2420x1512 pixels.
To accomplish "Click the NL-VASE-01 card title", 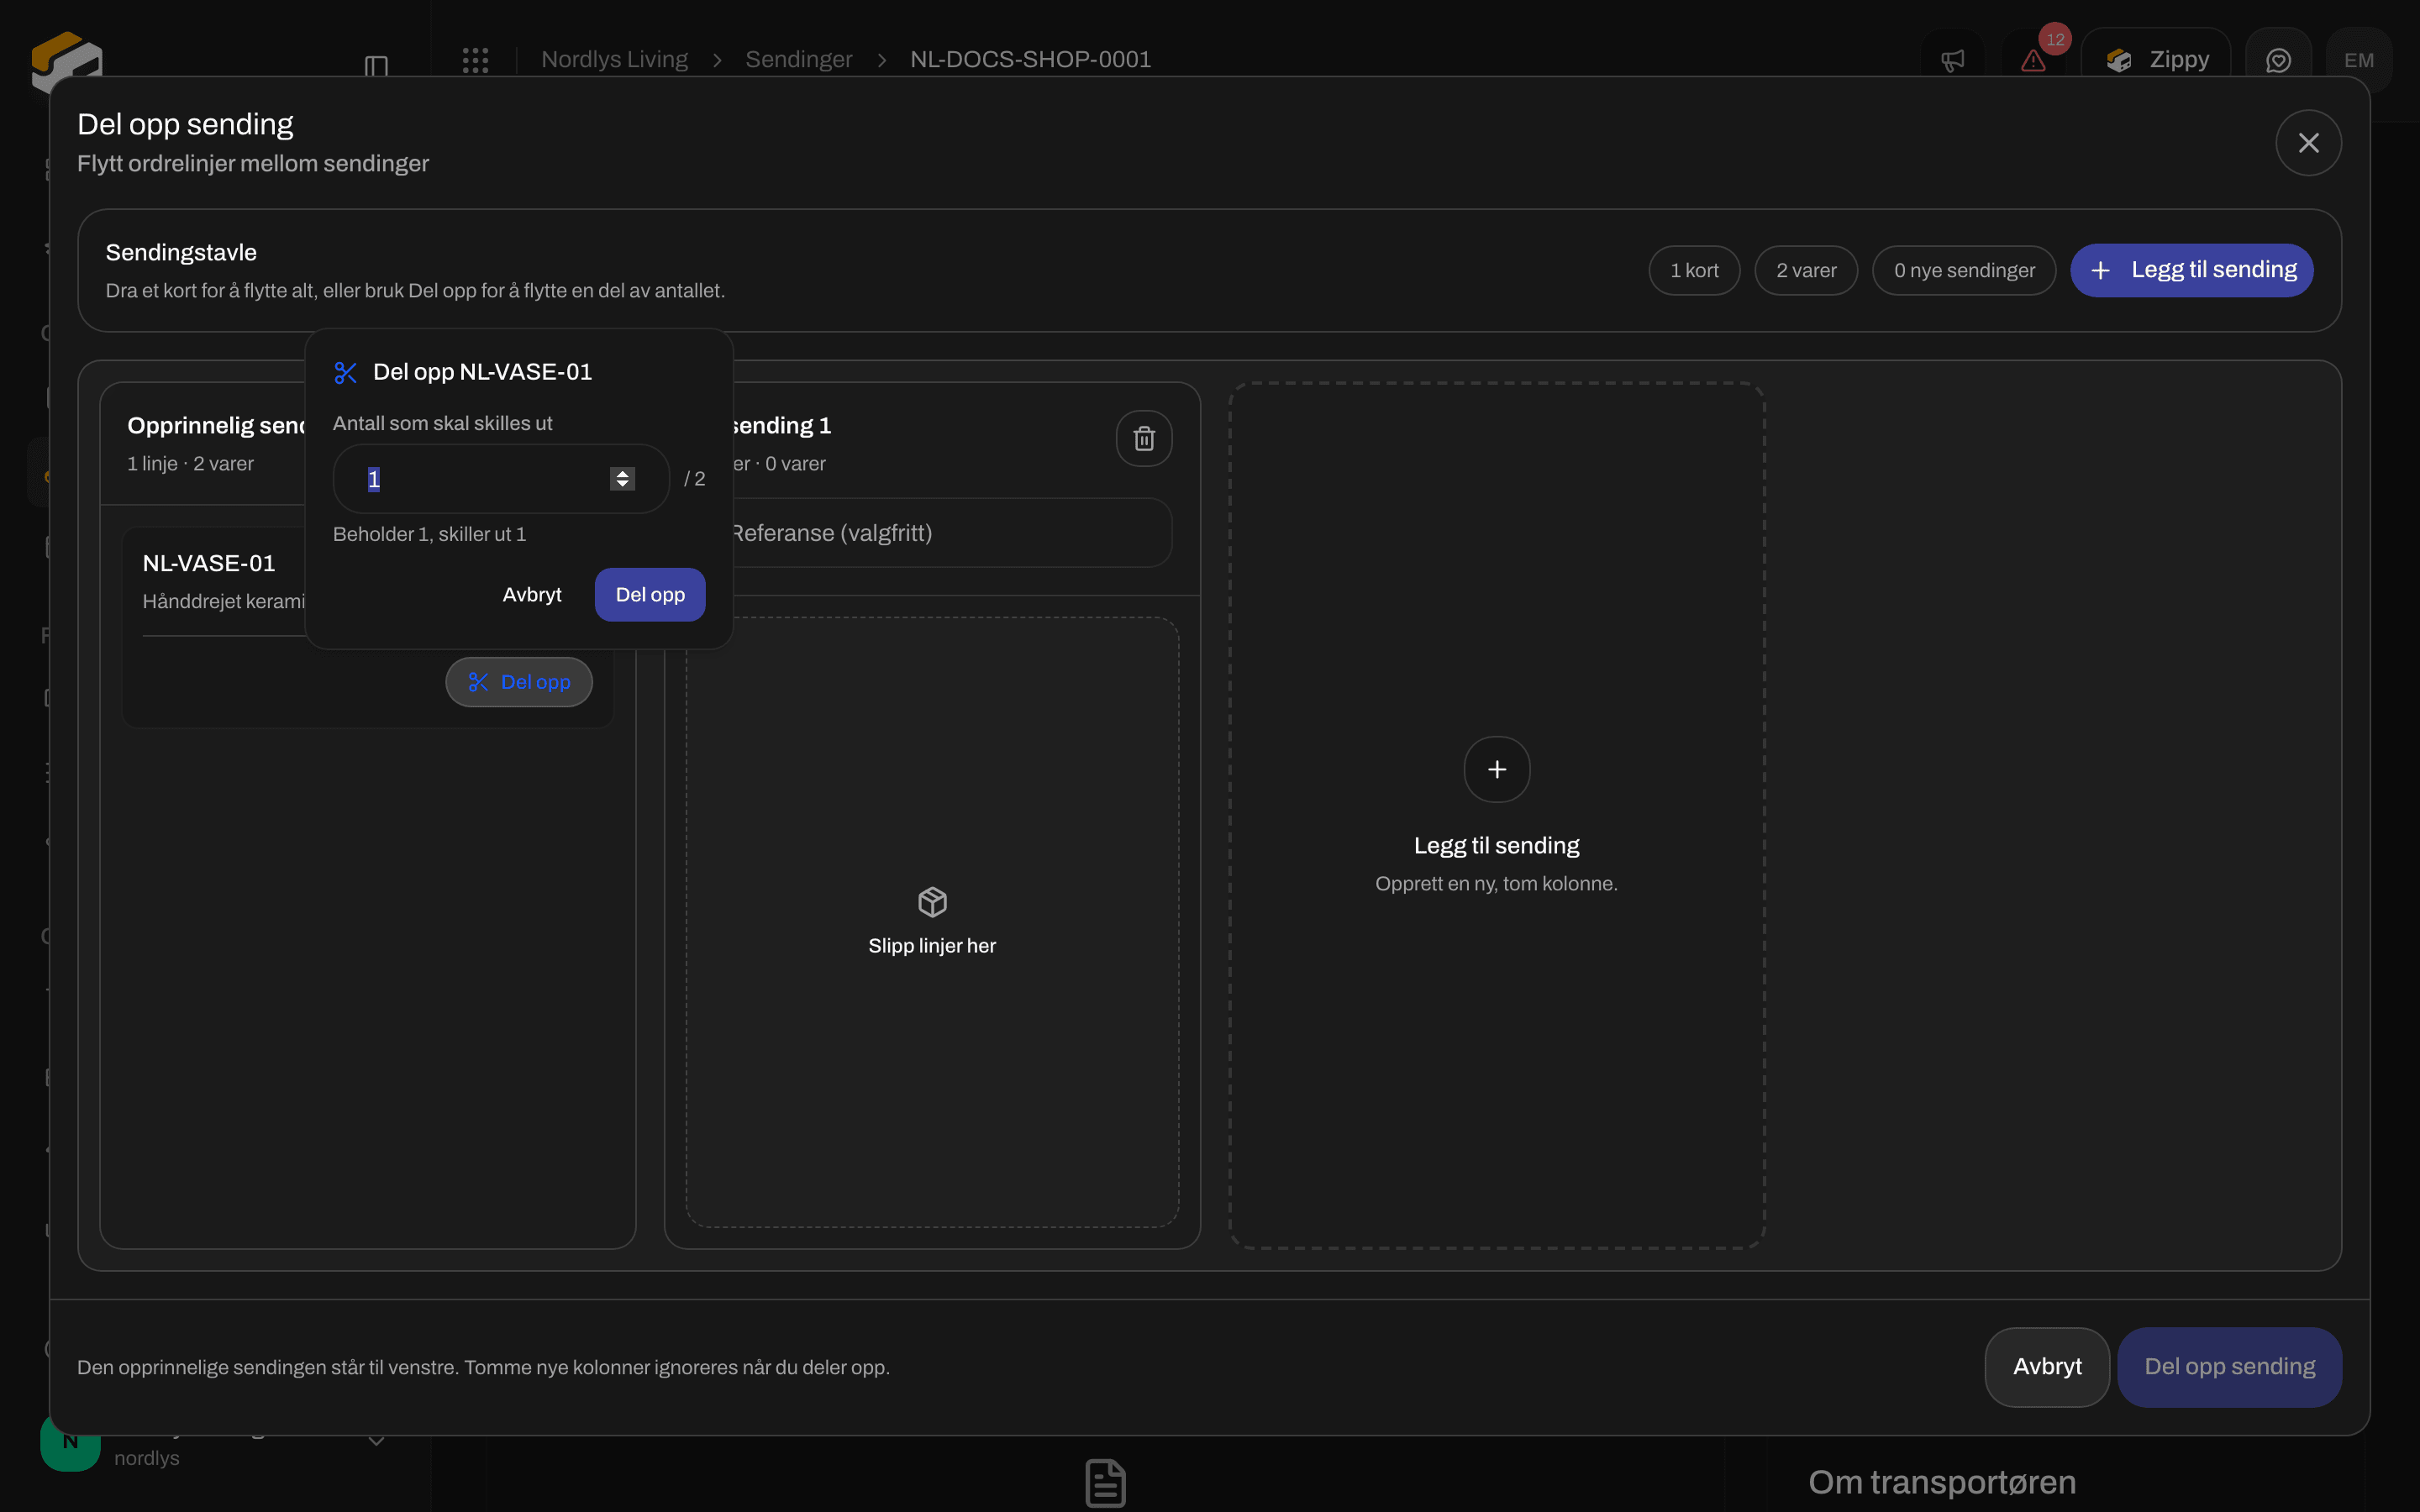I will tap(209, 563).
